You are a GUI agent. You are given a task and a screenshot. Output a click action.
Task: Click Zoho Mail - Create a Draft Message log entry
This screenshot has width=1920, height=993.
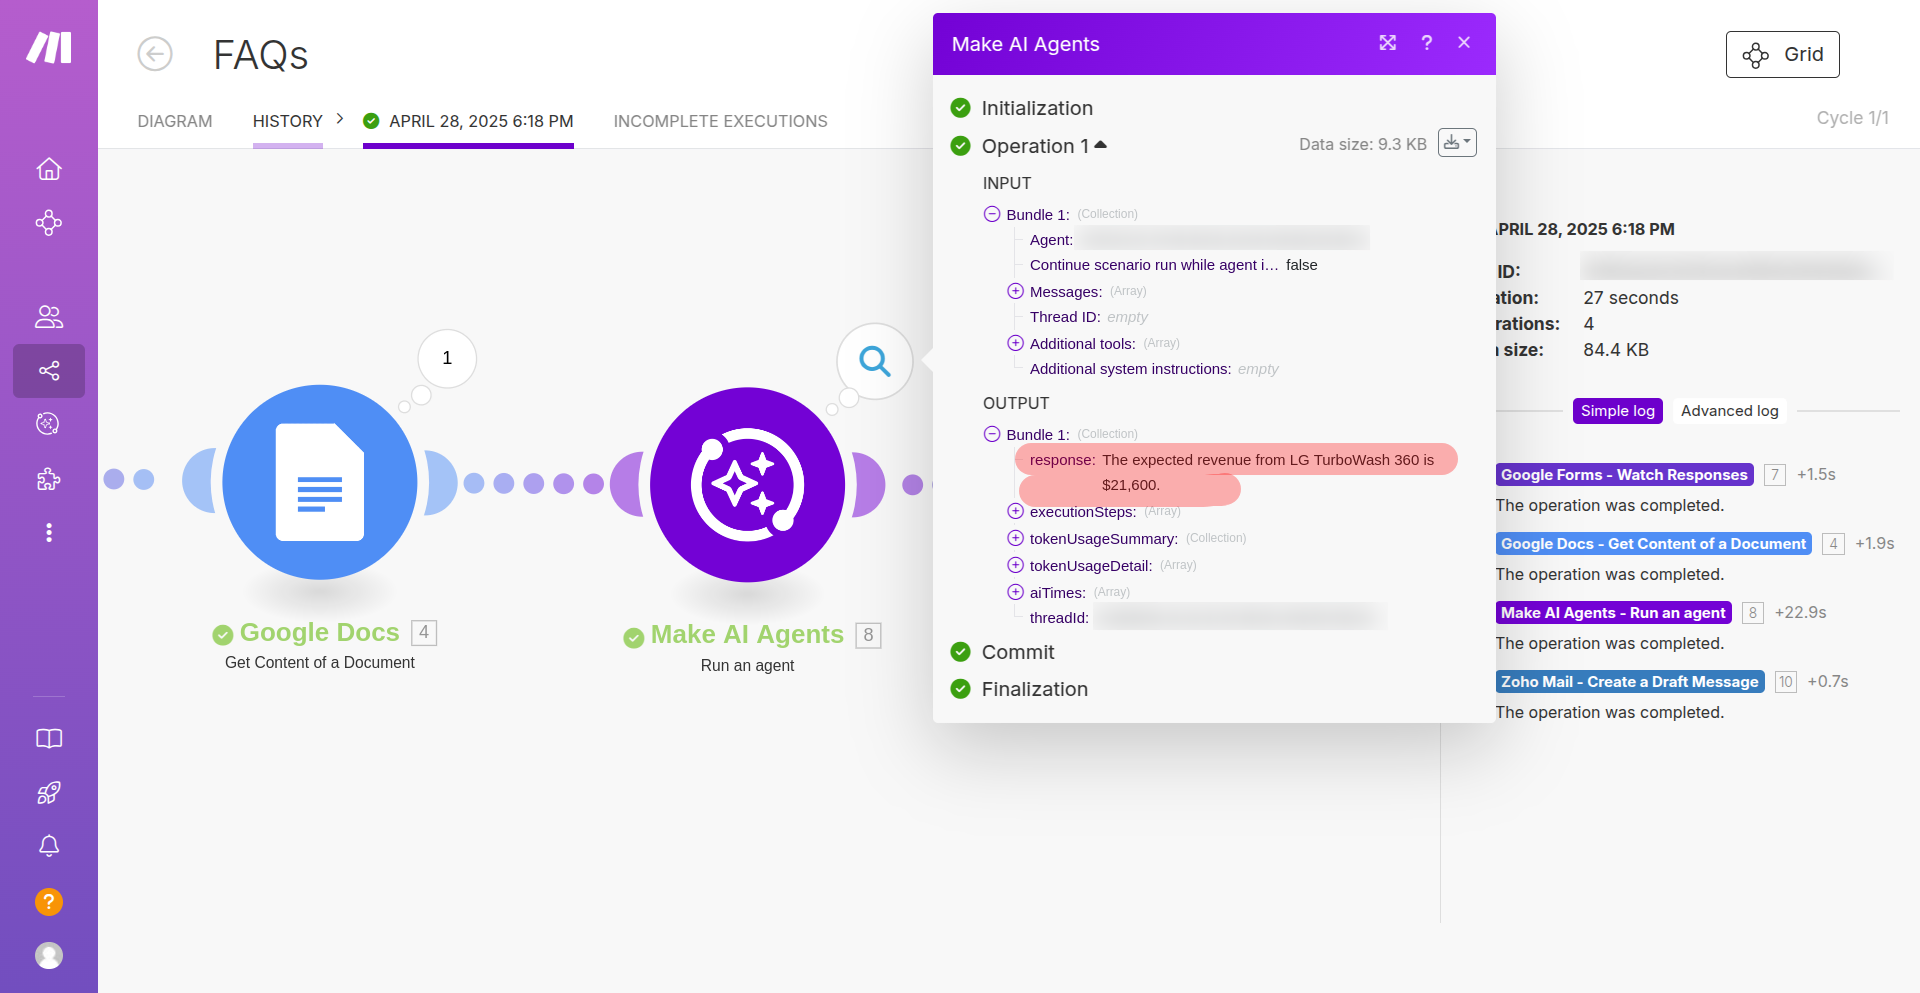(1629, 682)
